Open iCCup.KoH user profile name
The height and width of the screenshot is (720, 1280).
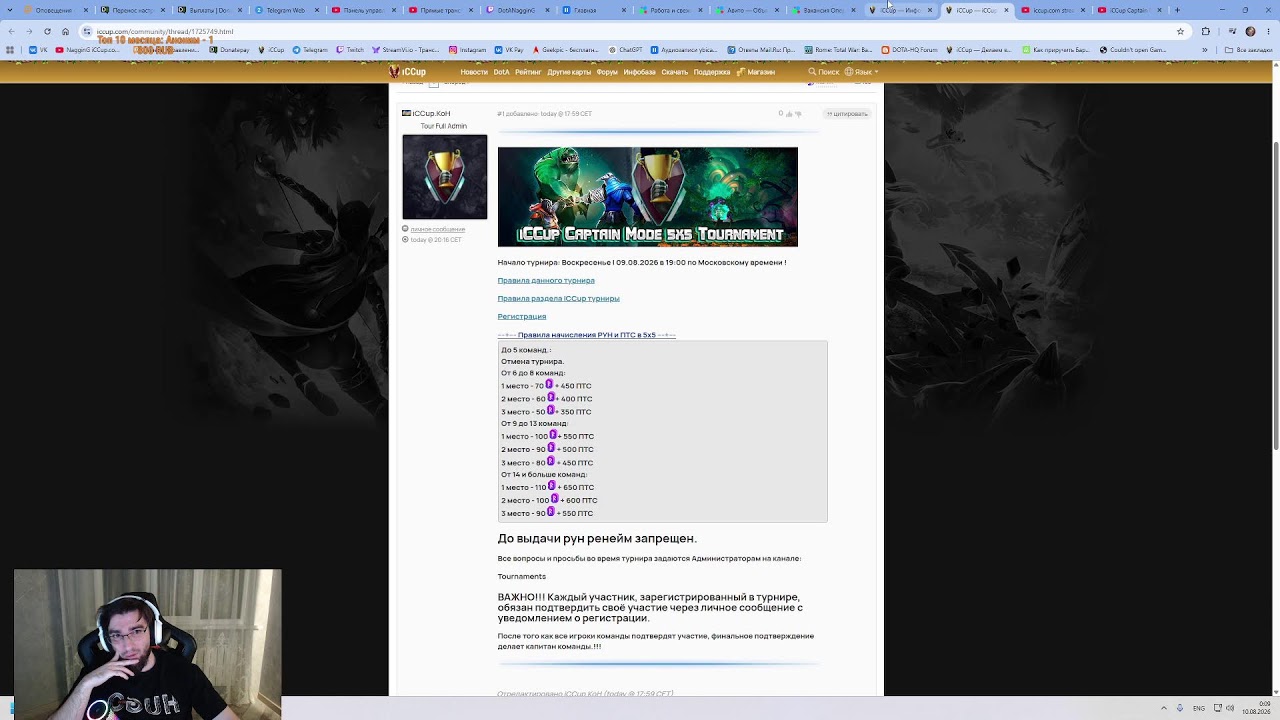(431, 114)
